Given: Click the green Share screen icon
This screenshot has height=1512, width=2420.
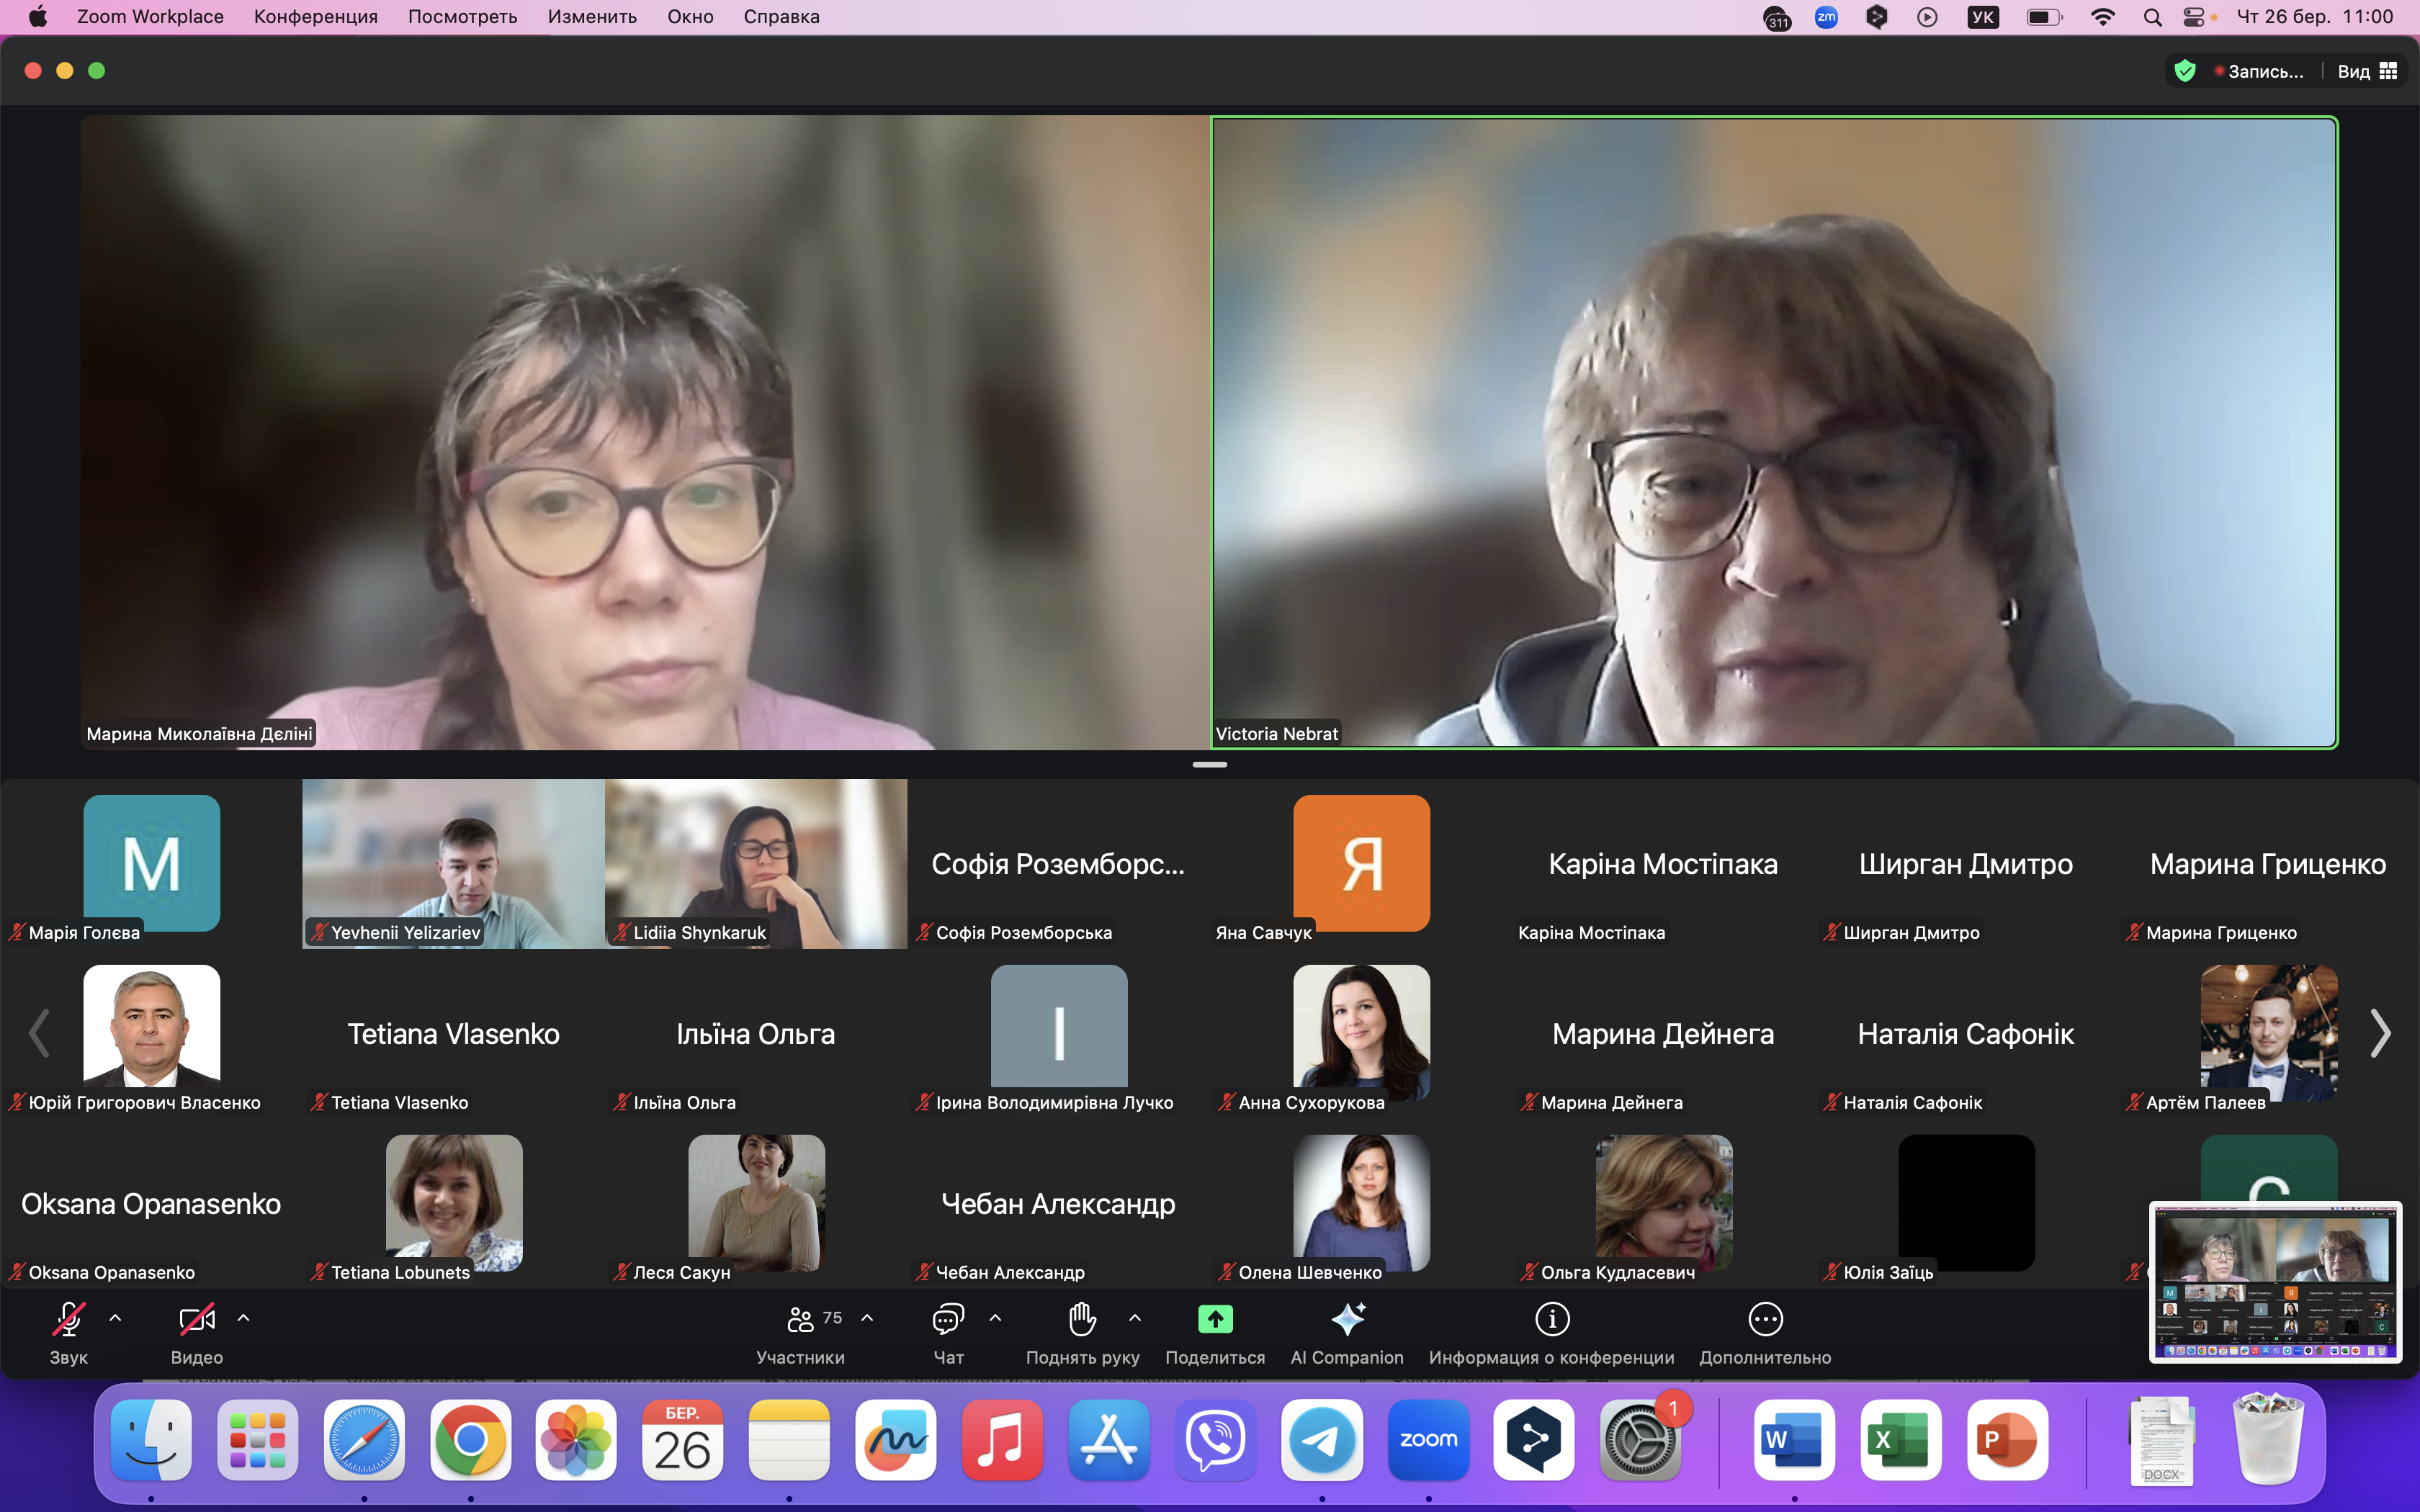Looking at the screenshot, I should pos(1215,1319).
